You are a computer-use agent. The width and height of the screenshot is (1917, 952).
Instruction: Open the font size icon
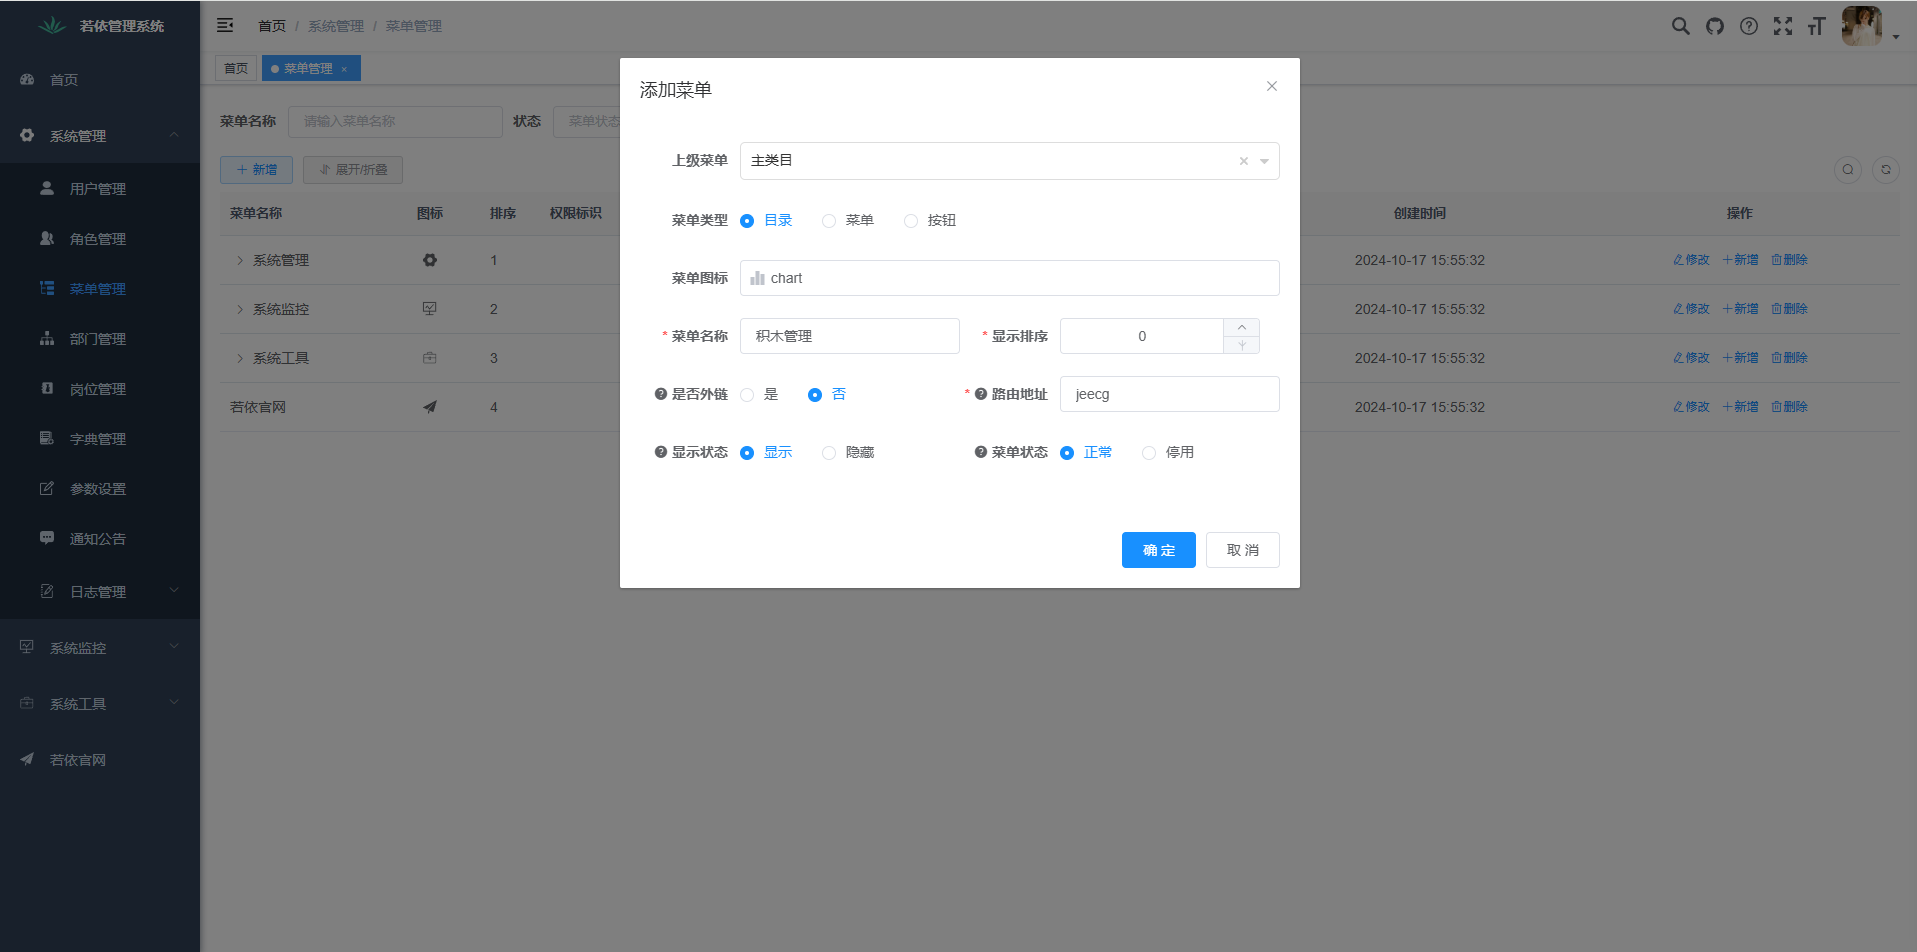tap(1817, 26)
